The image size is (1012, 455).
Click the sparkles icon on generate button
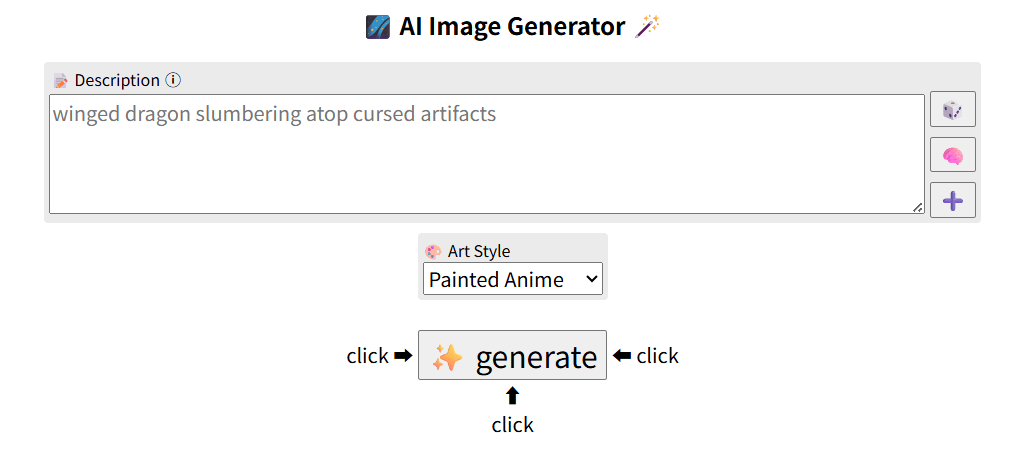pyautogui.click(x=447, y=357)
